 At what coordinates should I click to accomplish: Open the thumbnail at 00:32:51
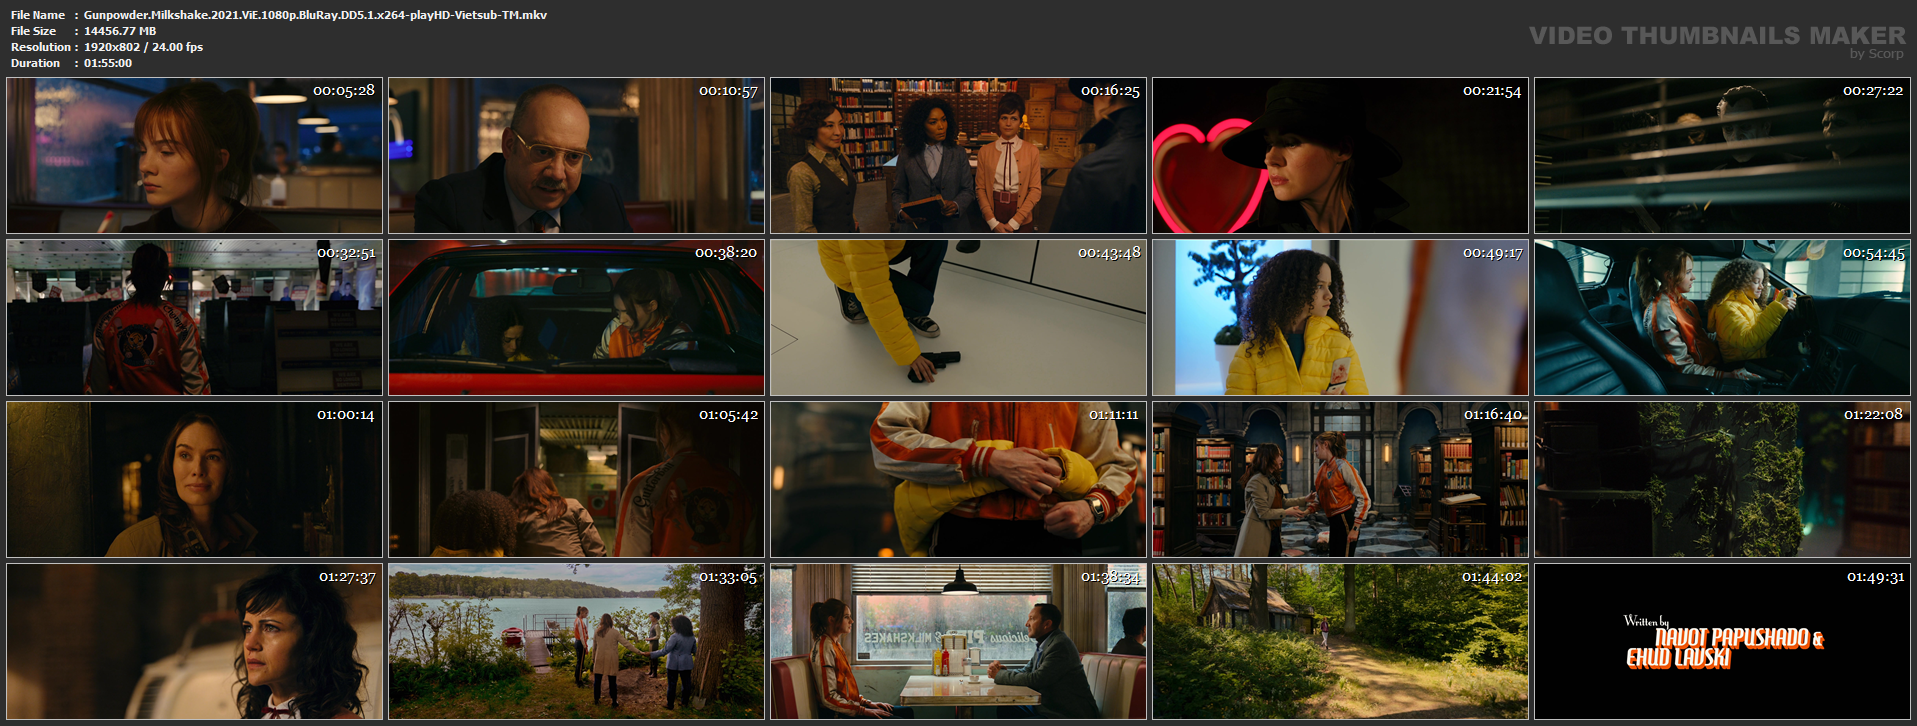tap(194, 318)
